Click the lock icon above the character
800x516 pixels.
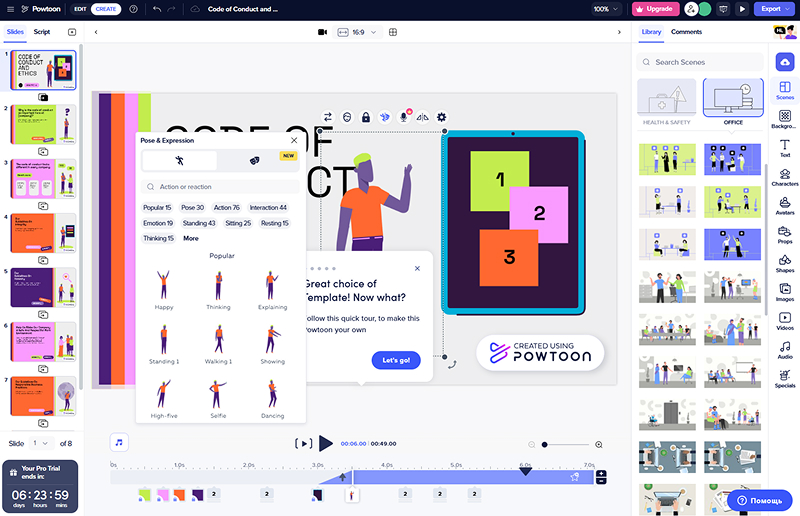[366, 117]
